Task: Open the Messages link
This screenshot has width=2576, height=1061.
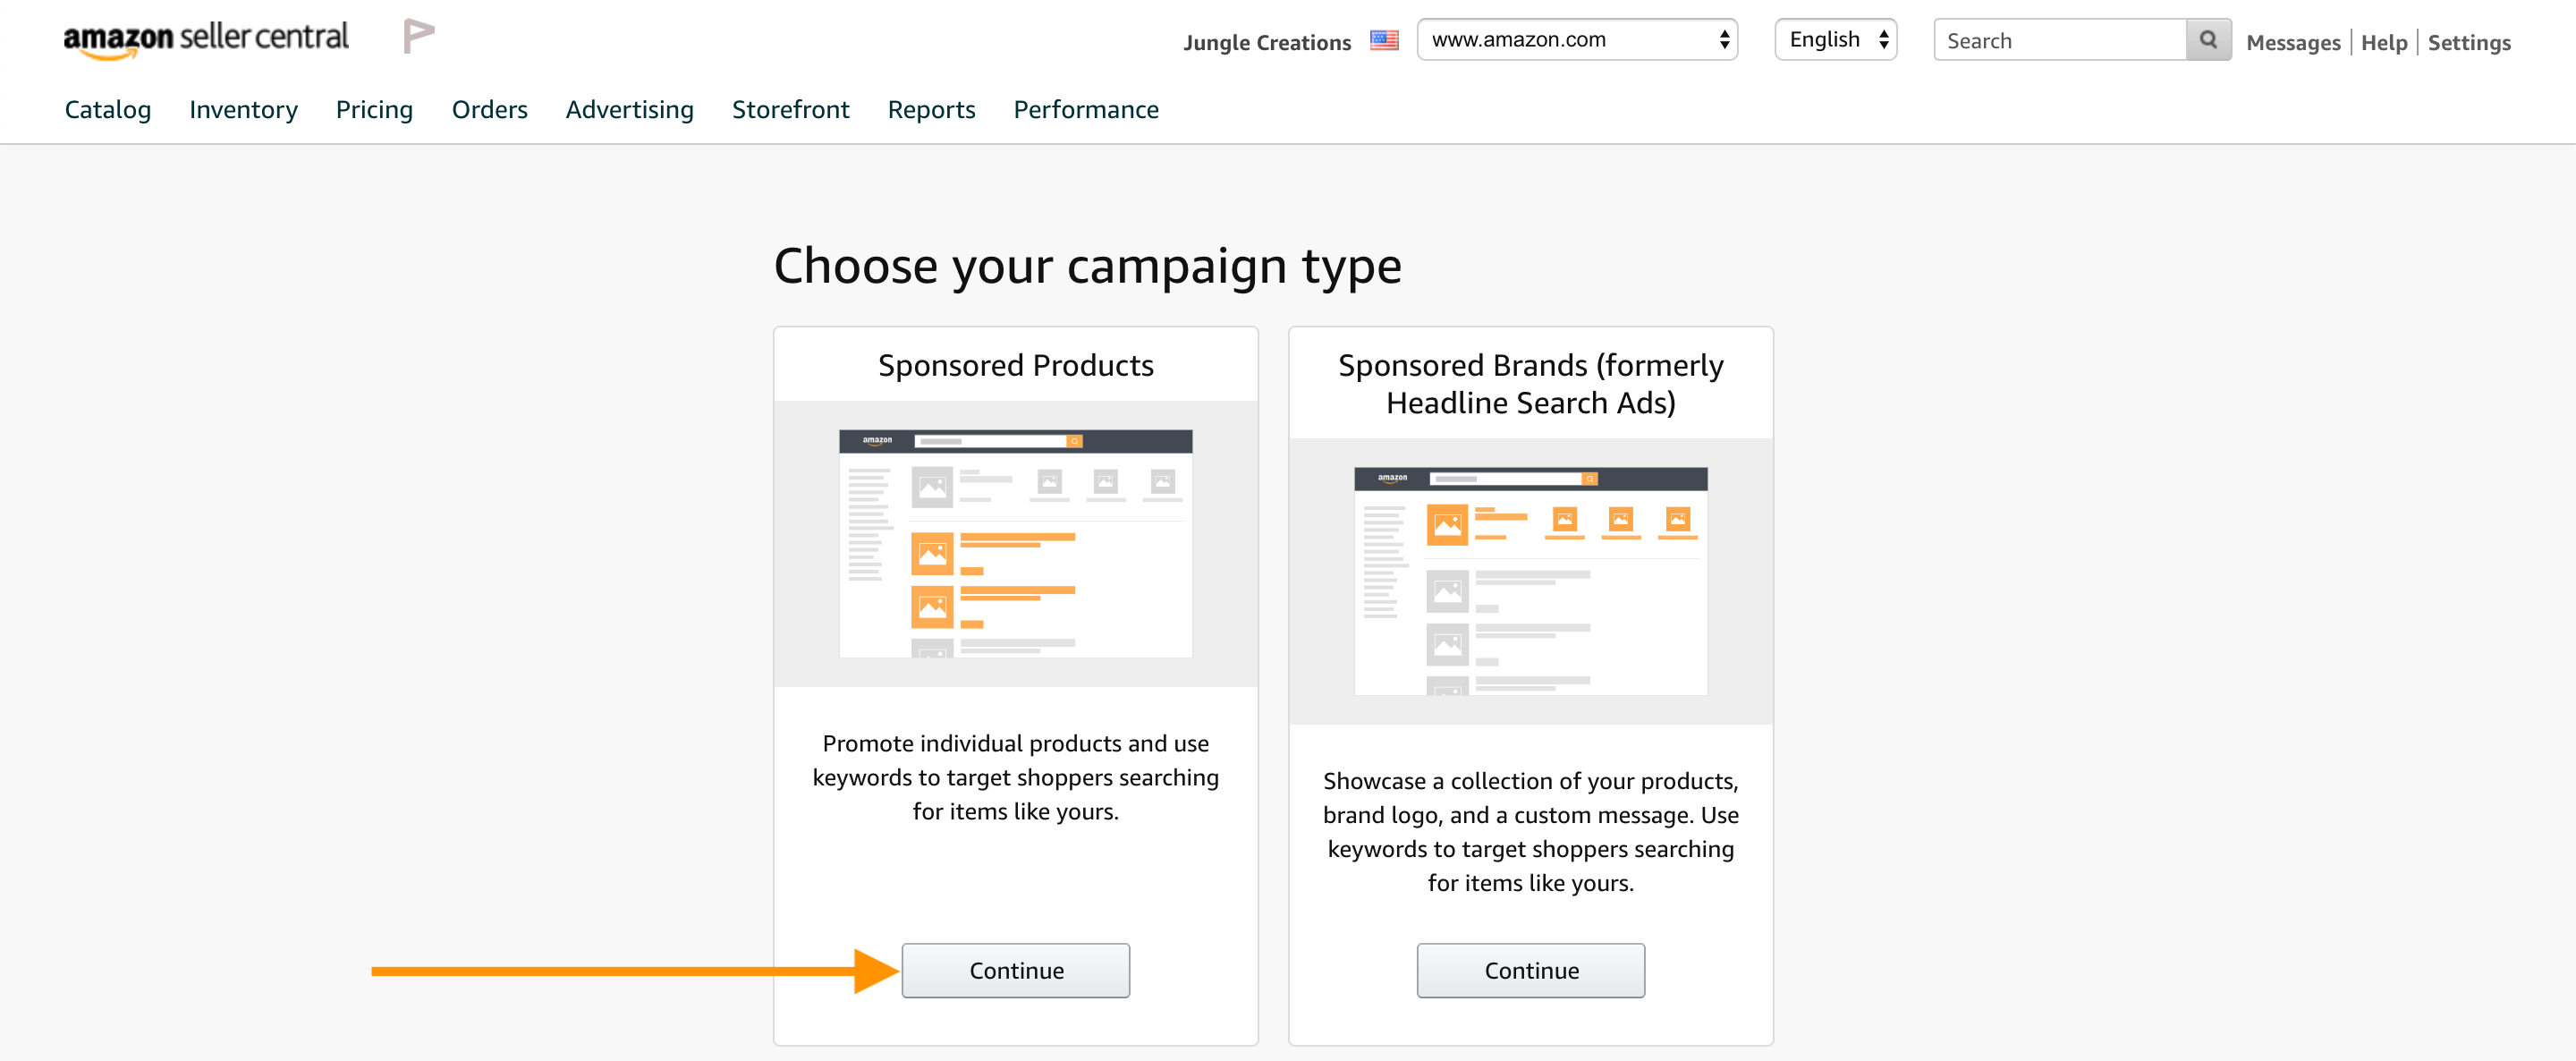Action: click(2293, 43)
